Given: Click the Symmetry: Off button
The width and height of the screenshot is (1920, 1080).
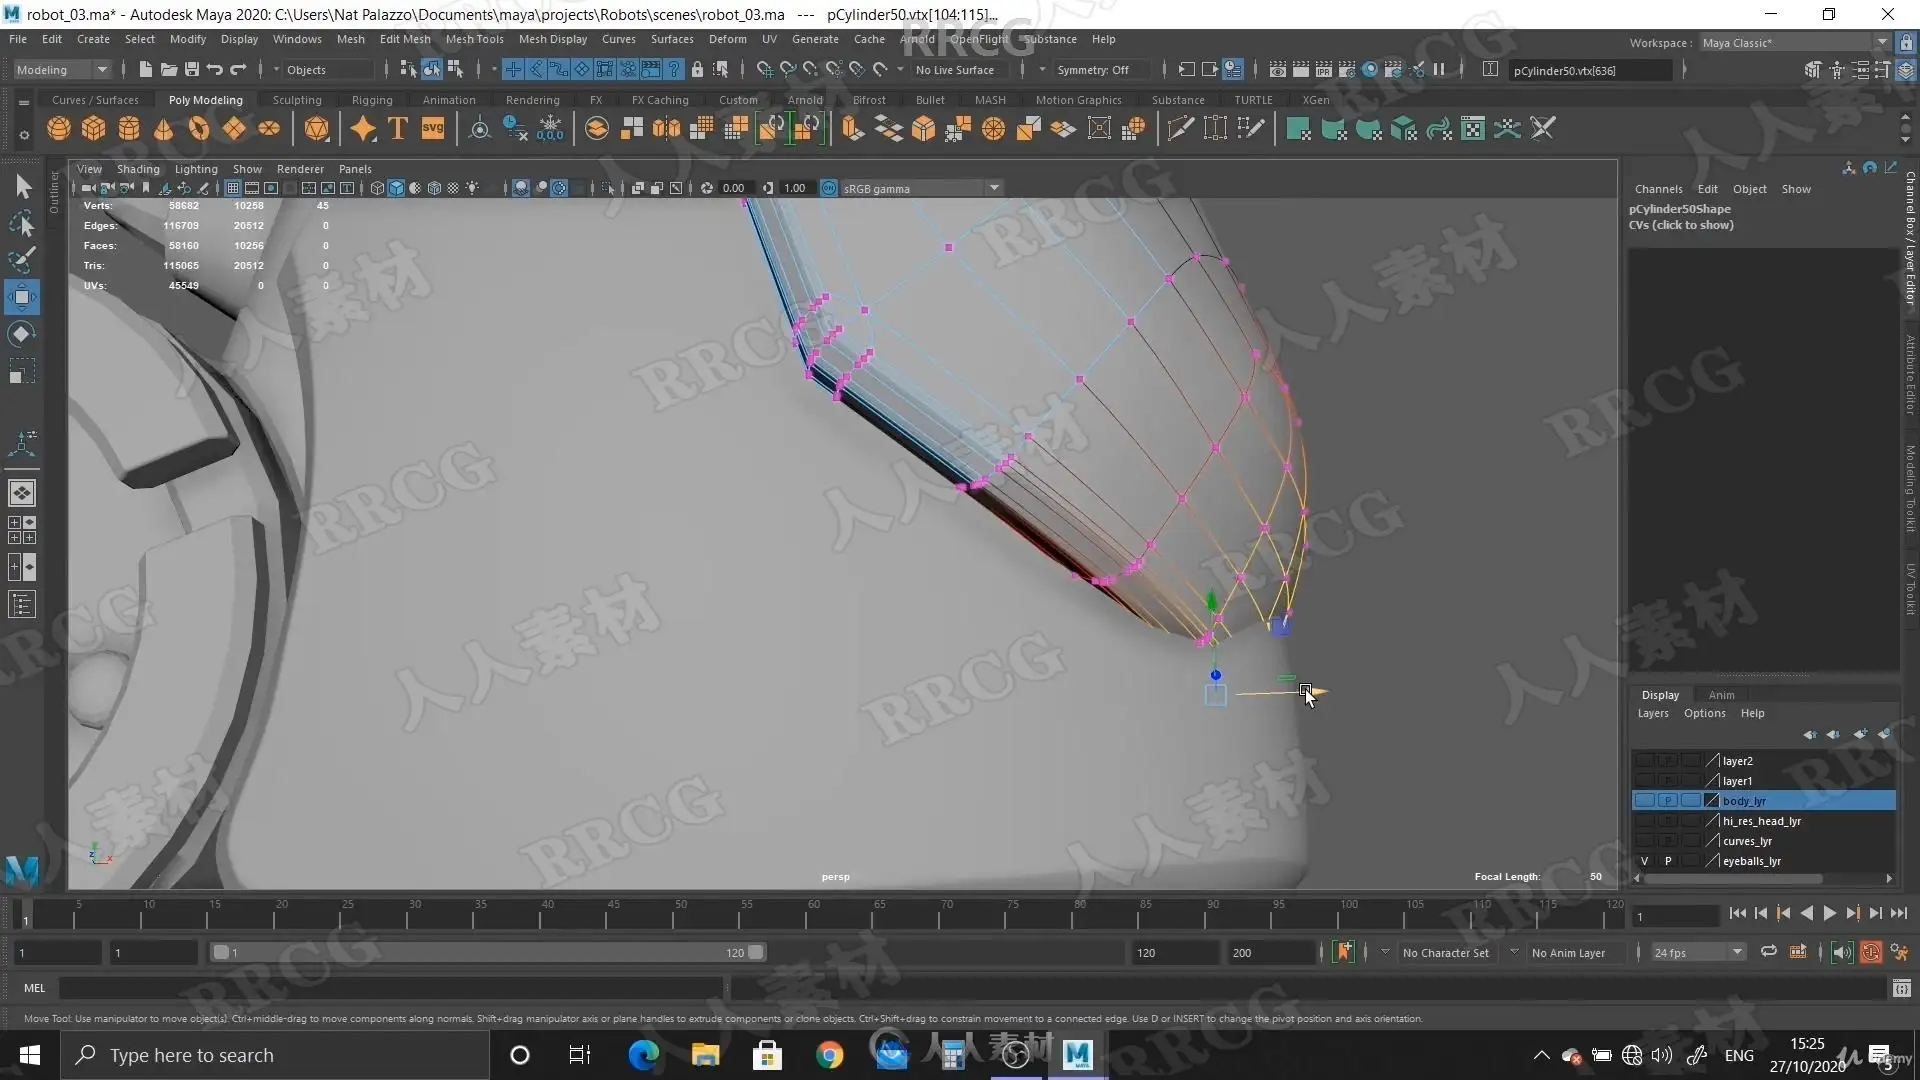Looking at the screenshot, I should coord(1092,70).
